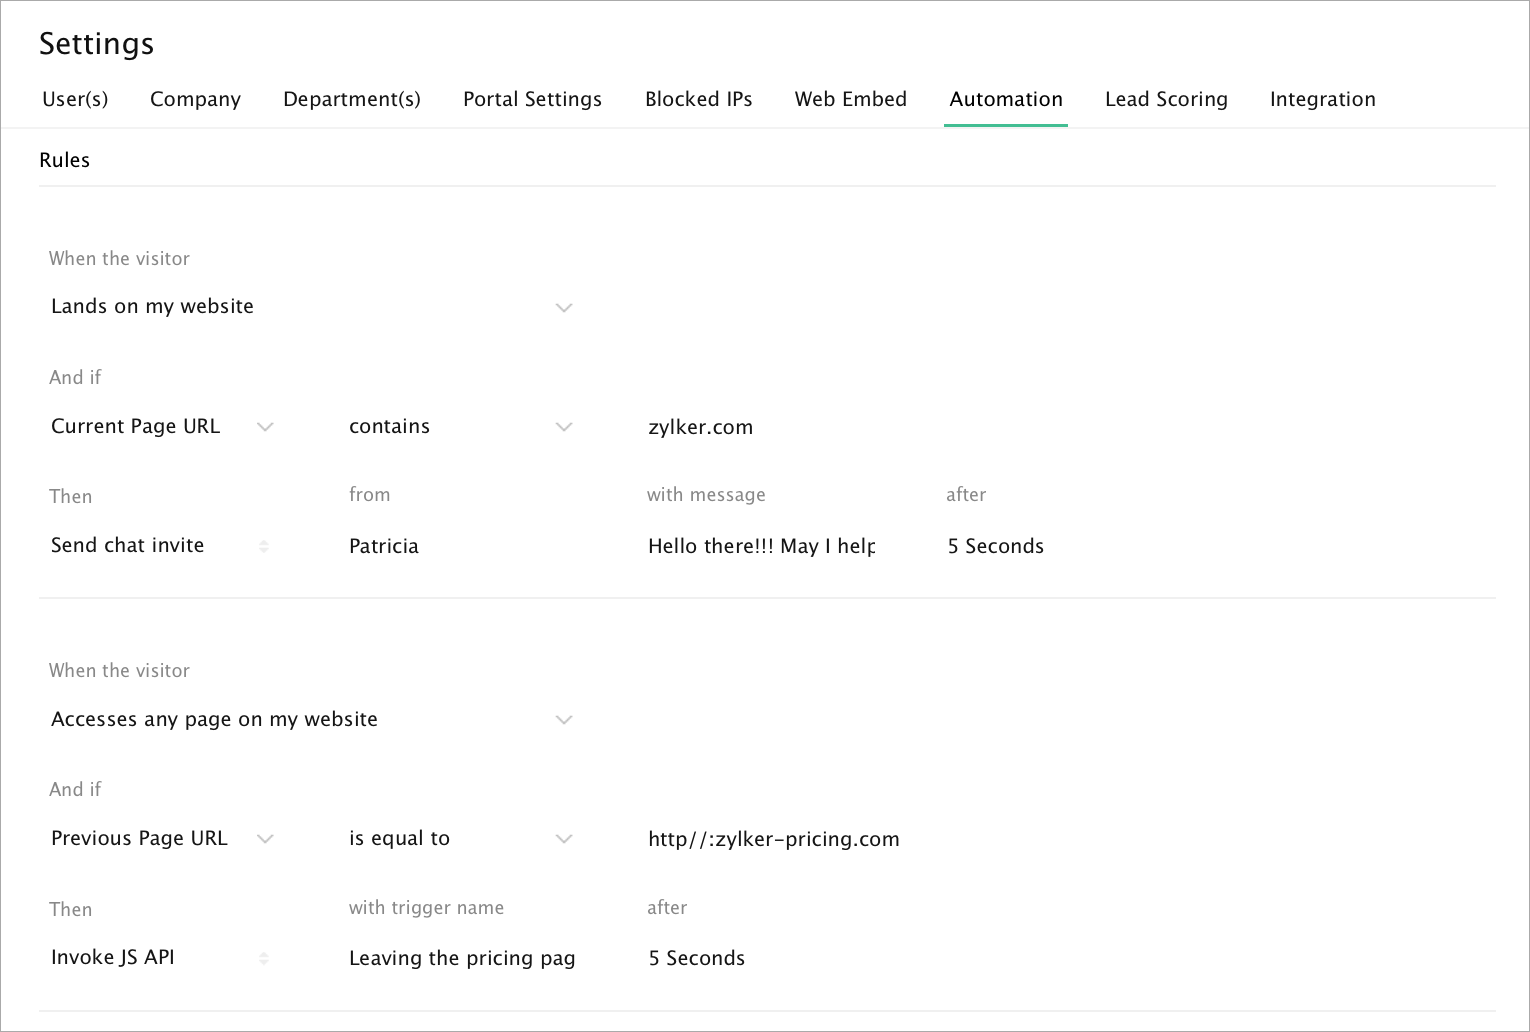The height and width of the screenshot is (1032, 1530).
Task: Edit the 'Hello there!!!' message field
Action: click(x=761, y=546)
